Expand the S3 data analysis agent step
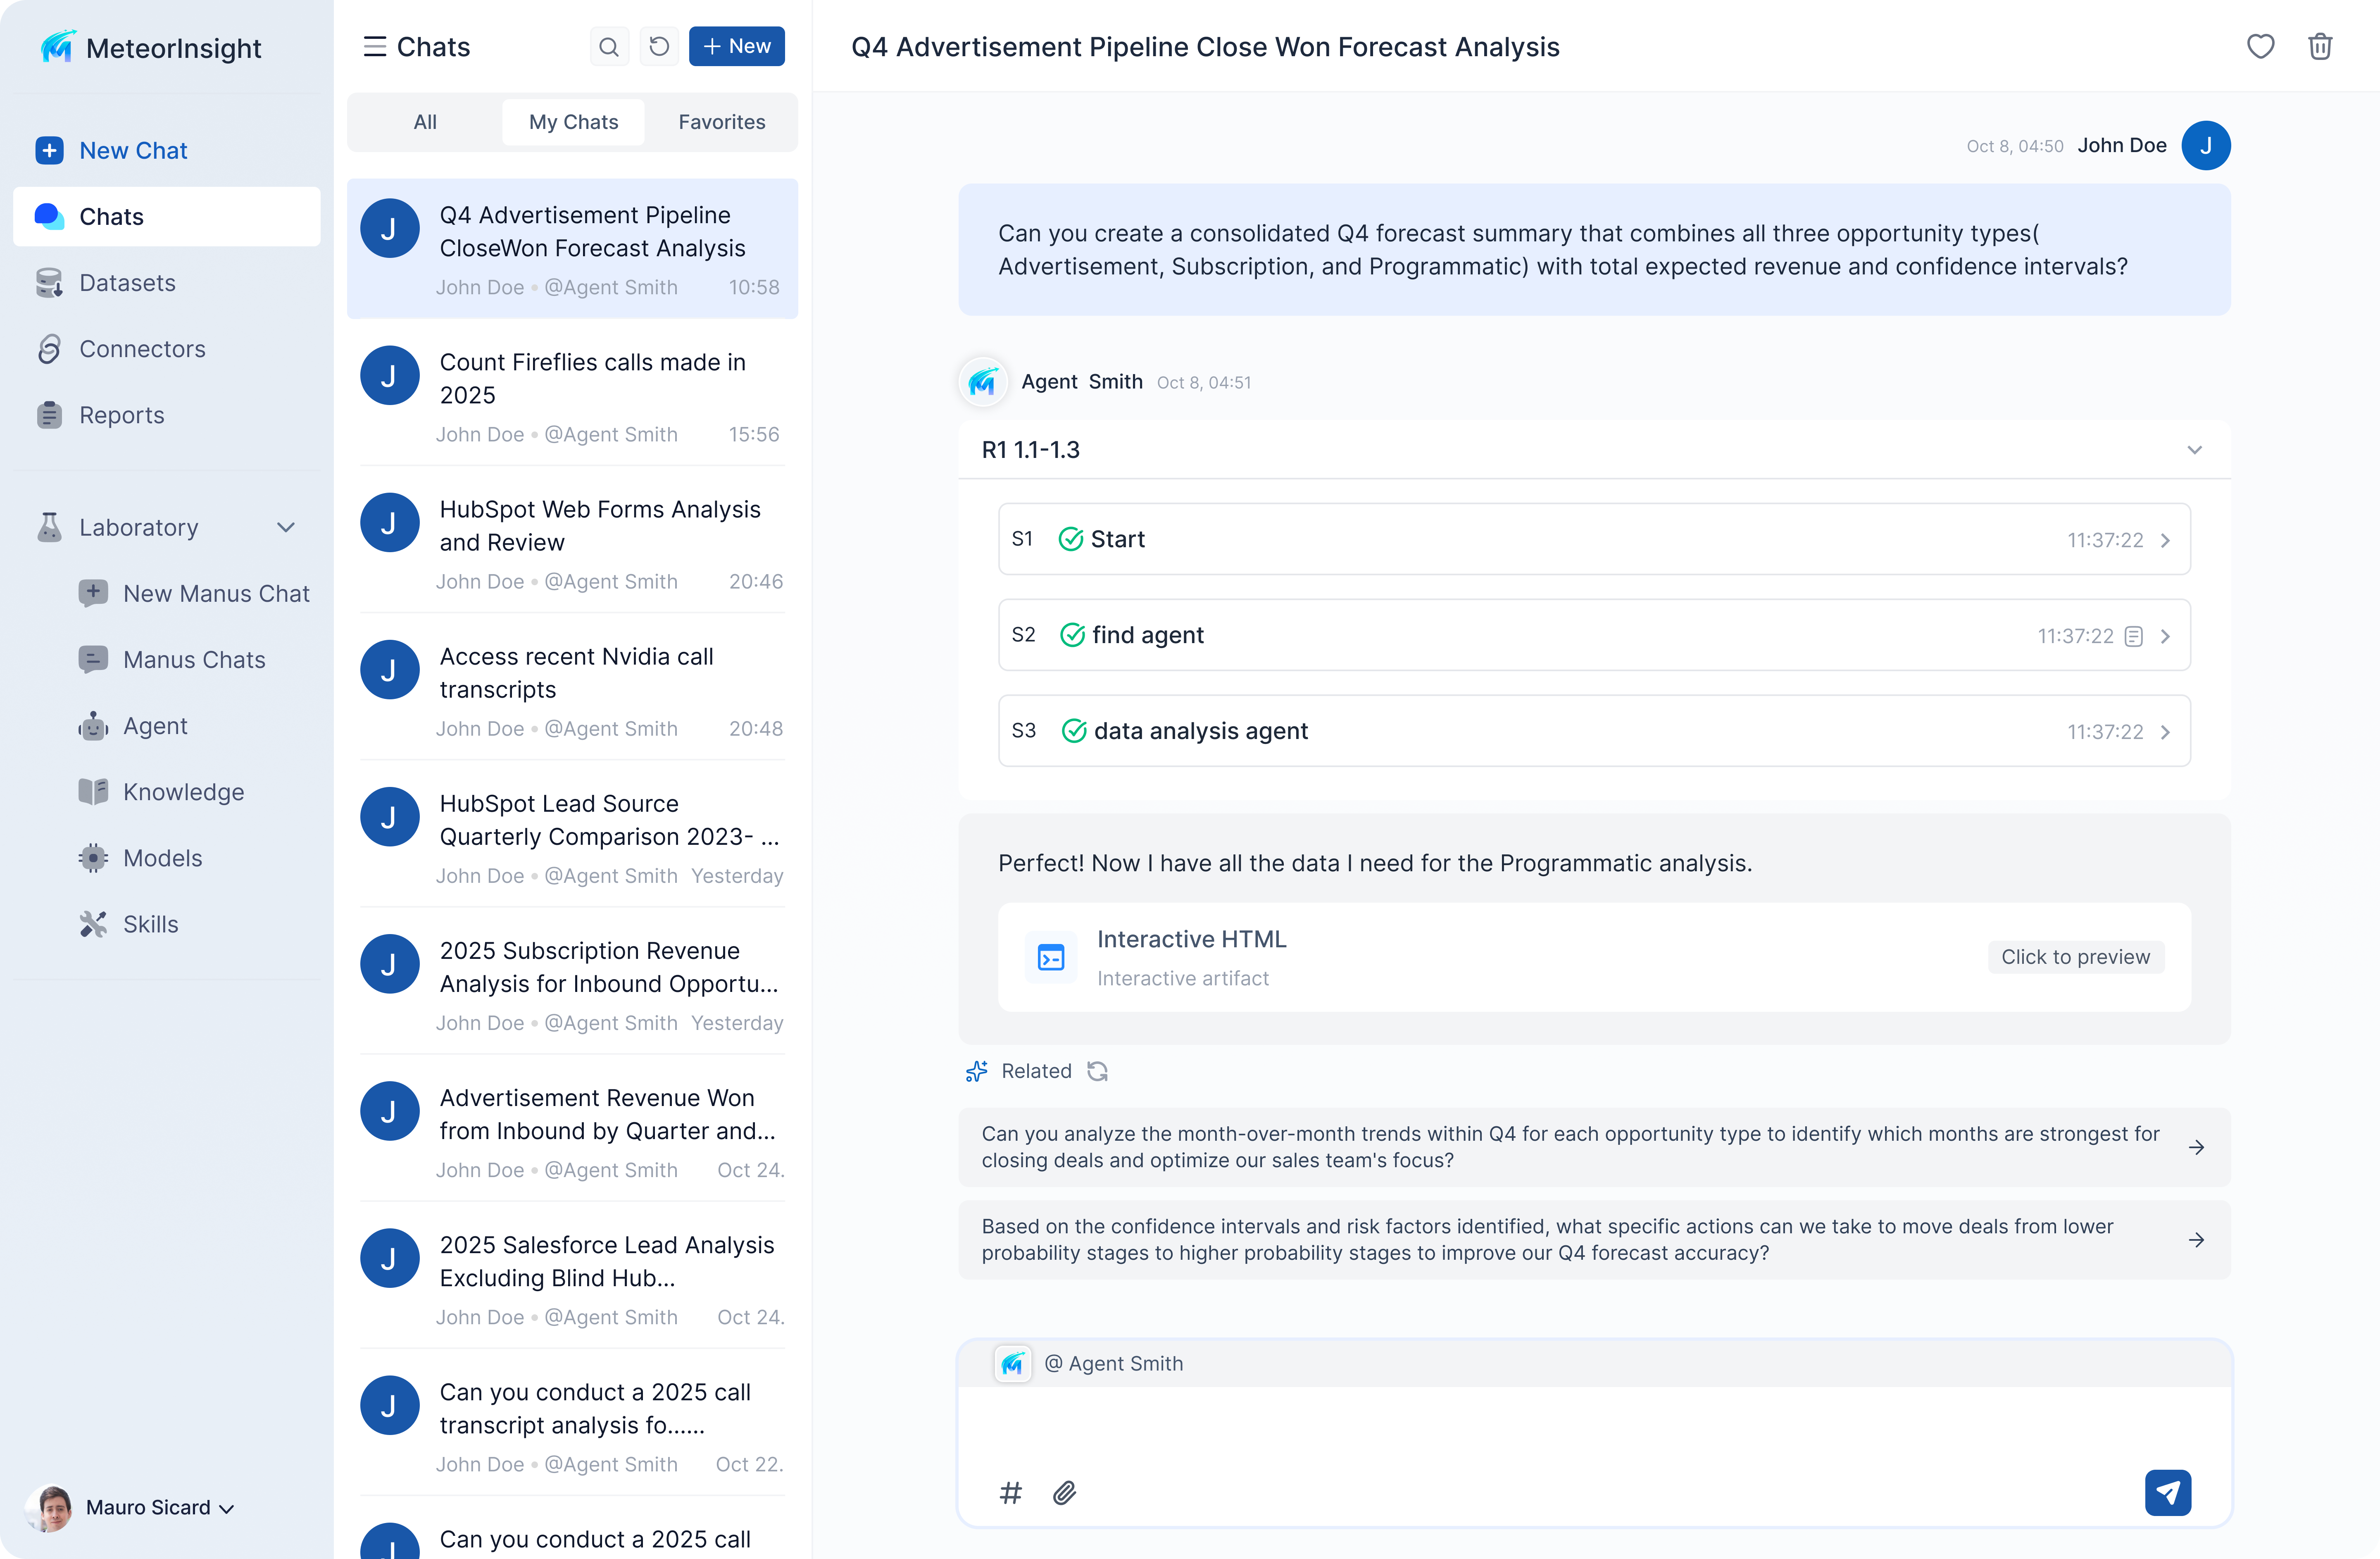Viewport: 2380px width, 1559px height. pyautogui.click(x=2166, y=731)
